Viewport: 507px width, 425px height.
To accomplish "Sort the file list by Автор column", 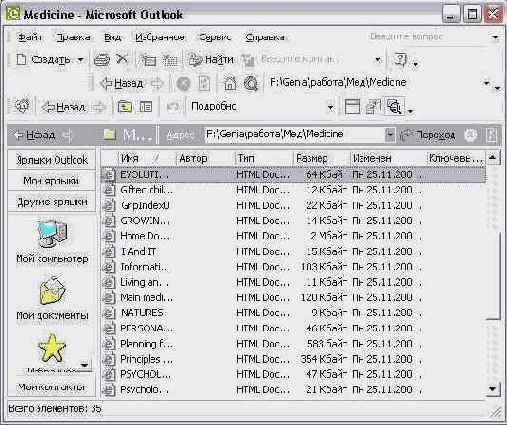I will [205, 158].
